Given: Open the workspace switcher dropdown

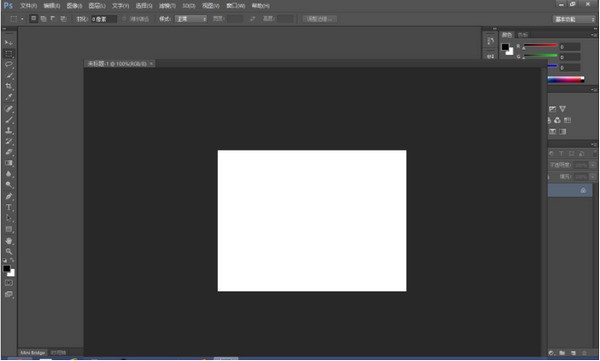Looking at the screenshot, I should click(574, 19).
